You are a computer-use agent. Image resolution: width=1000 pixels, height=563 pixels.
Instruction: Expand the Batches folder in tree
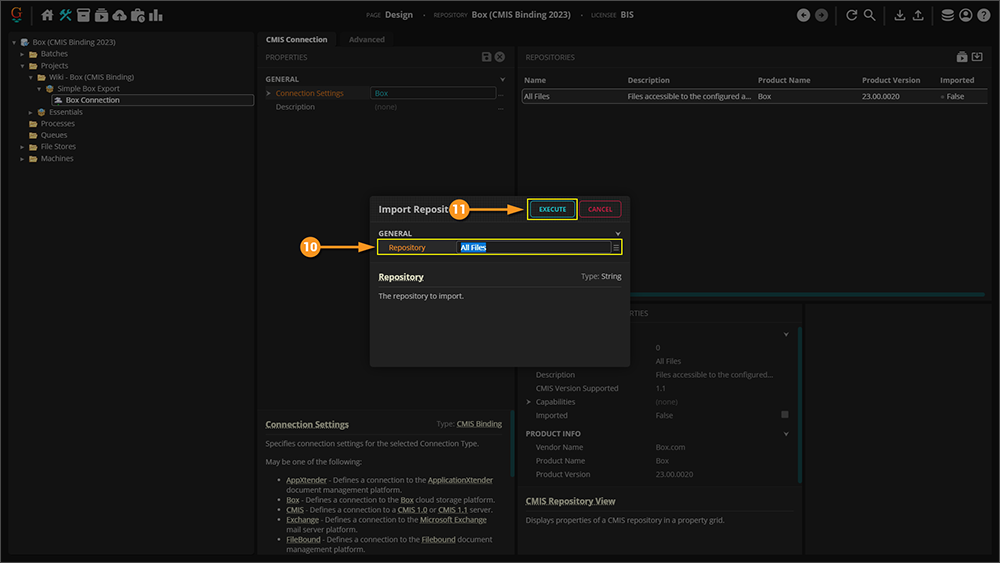(x=22, y=54)
